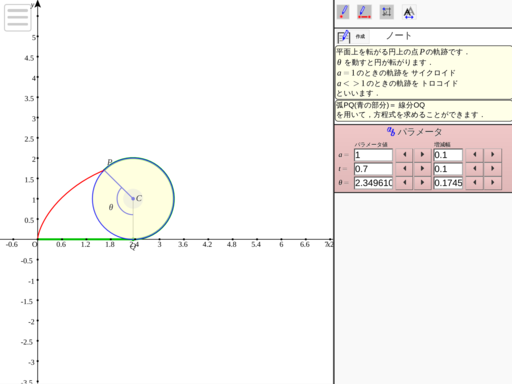Select the grid/axes settings tool
512x384 pixels.
point(387,12)
